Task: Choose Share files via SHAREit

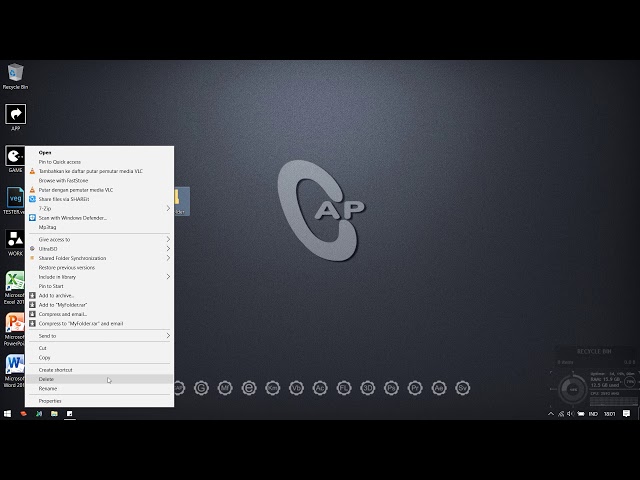Action: point(100,199)
